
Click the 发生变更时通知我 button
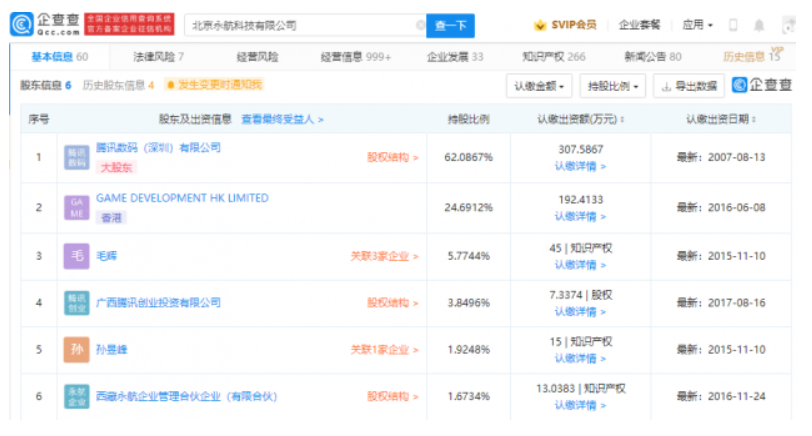[x=214, y=85]
